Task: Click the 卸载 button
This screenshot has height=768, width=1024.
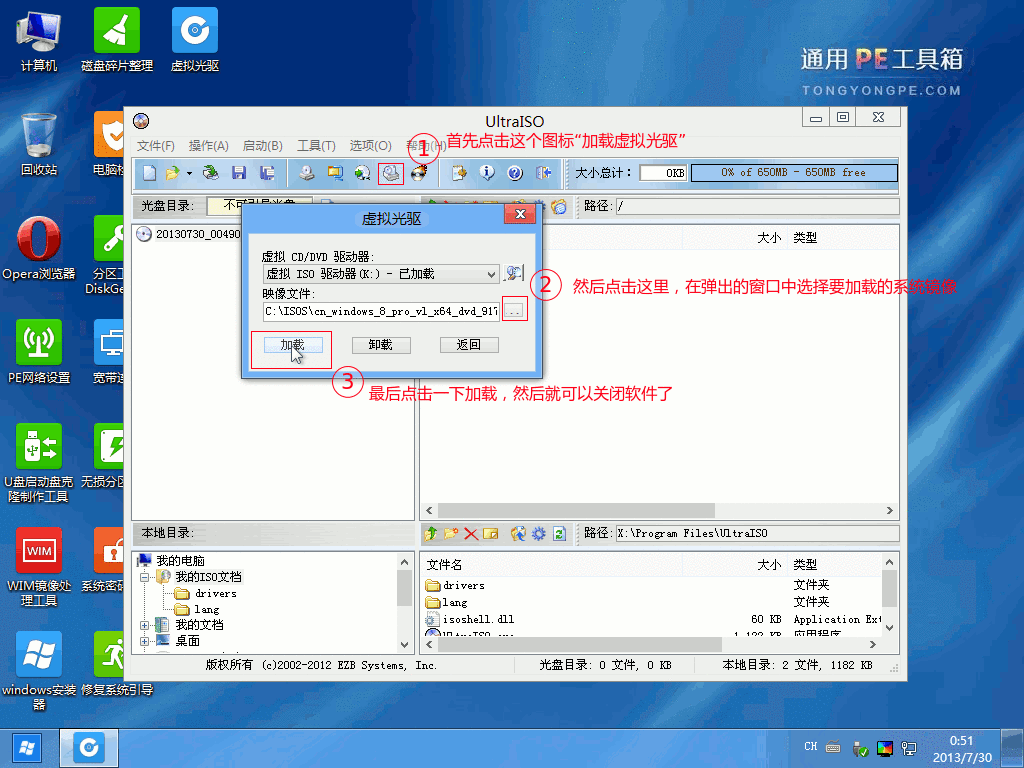Action: (x=381, y=345)
